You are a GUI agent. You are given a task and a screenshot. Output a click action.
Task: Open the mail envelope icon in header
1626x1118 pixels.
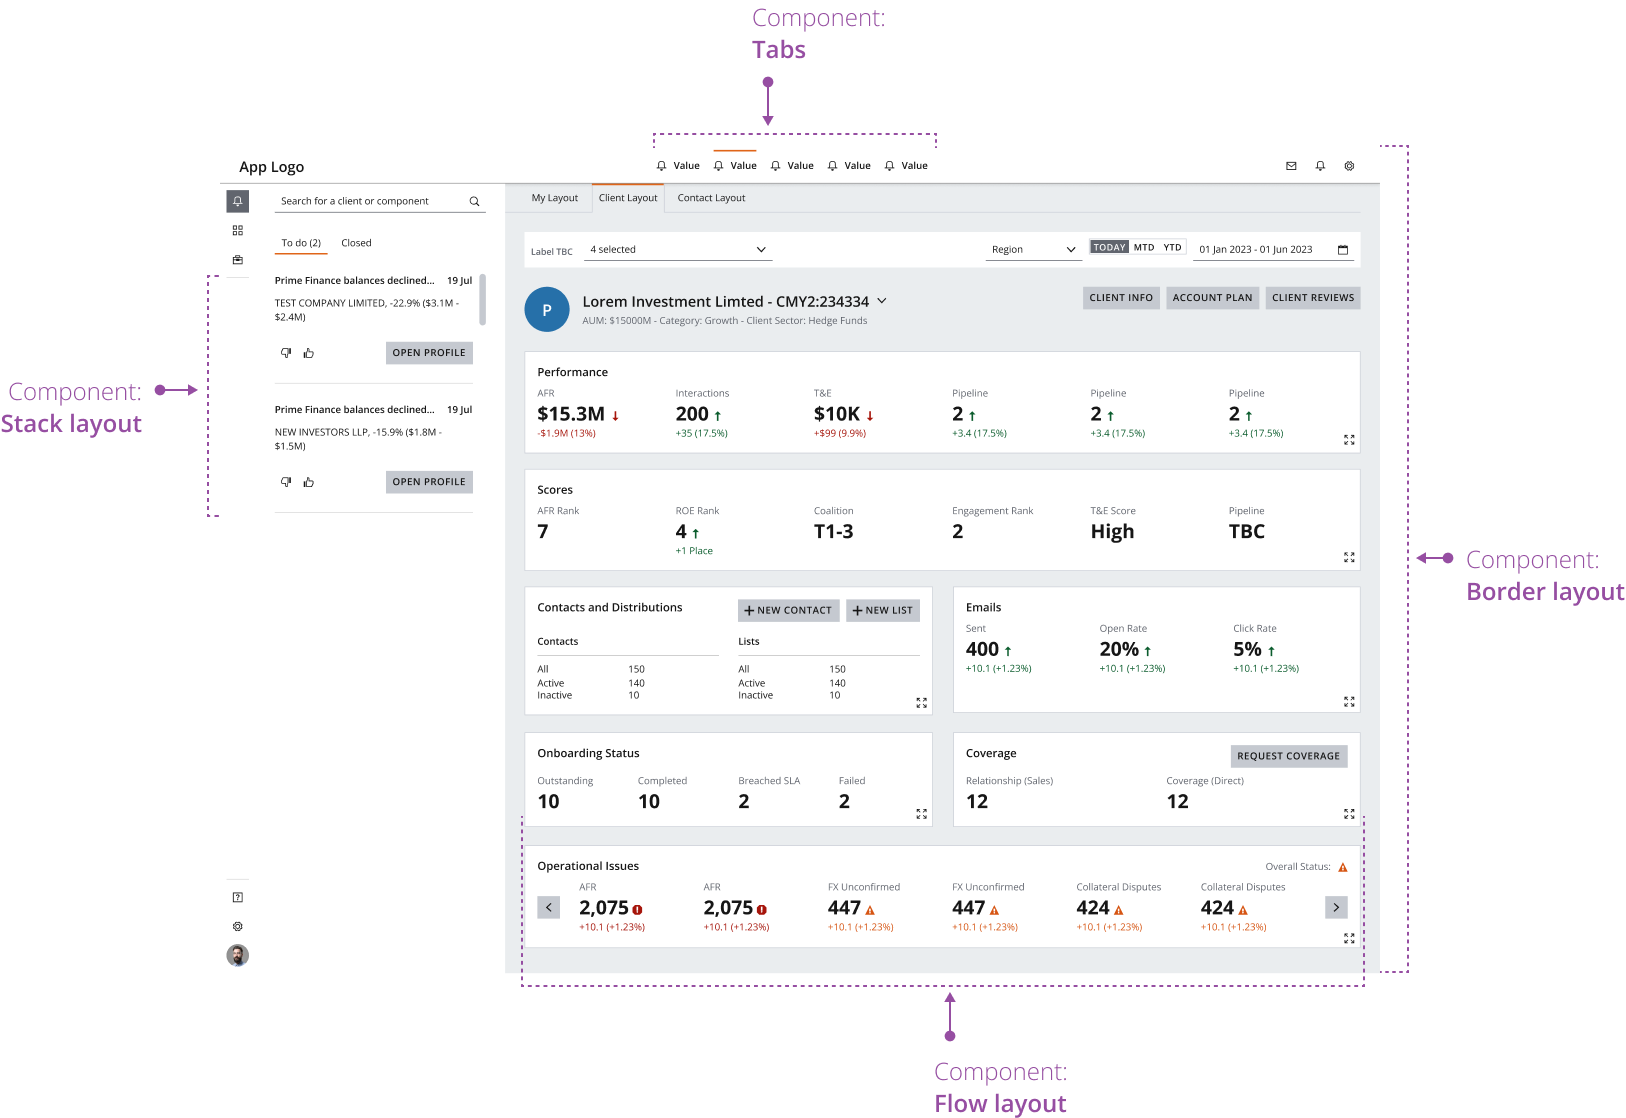[1291, 166]
